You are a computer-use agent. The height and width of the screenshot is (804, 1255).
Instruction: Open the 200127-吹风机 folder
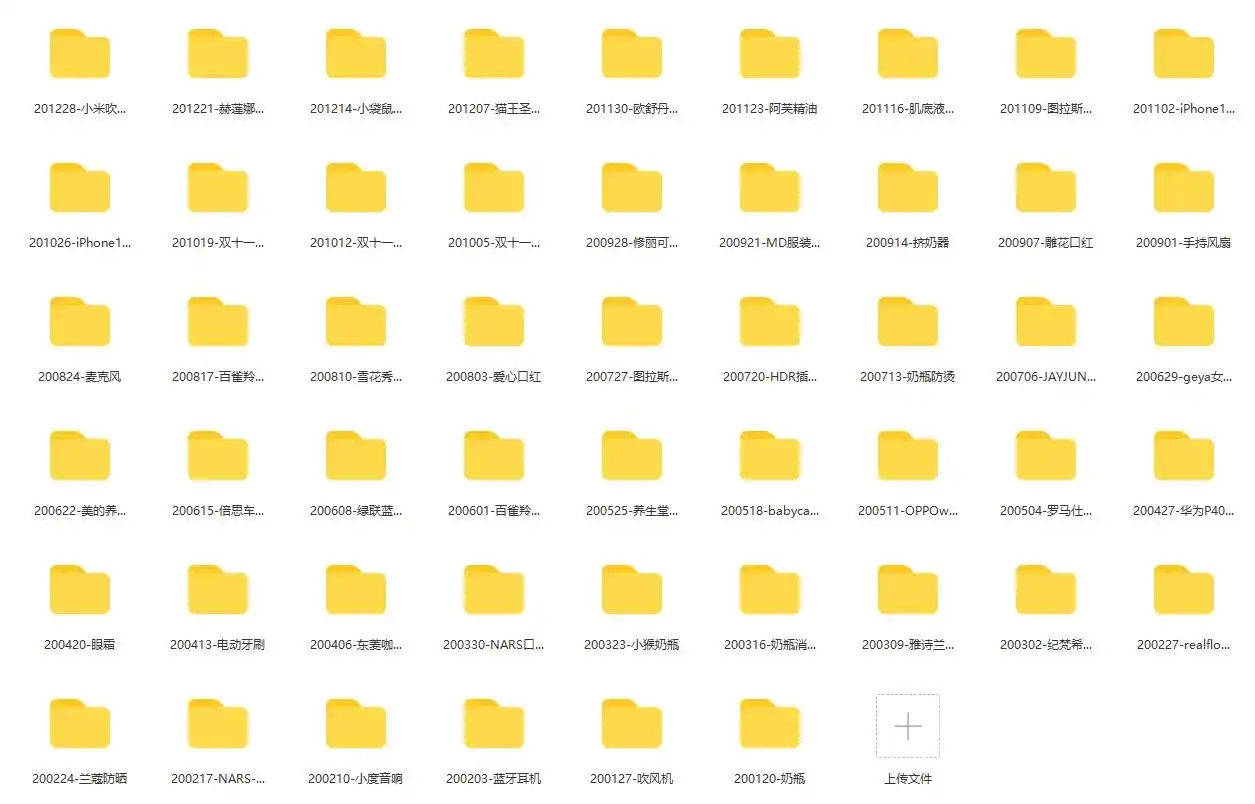pos(631,724)
